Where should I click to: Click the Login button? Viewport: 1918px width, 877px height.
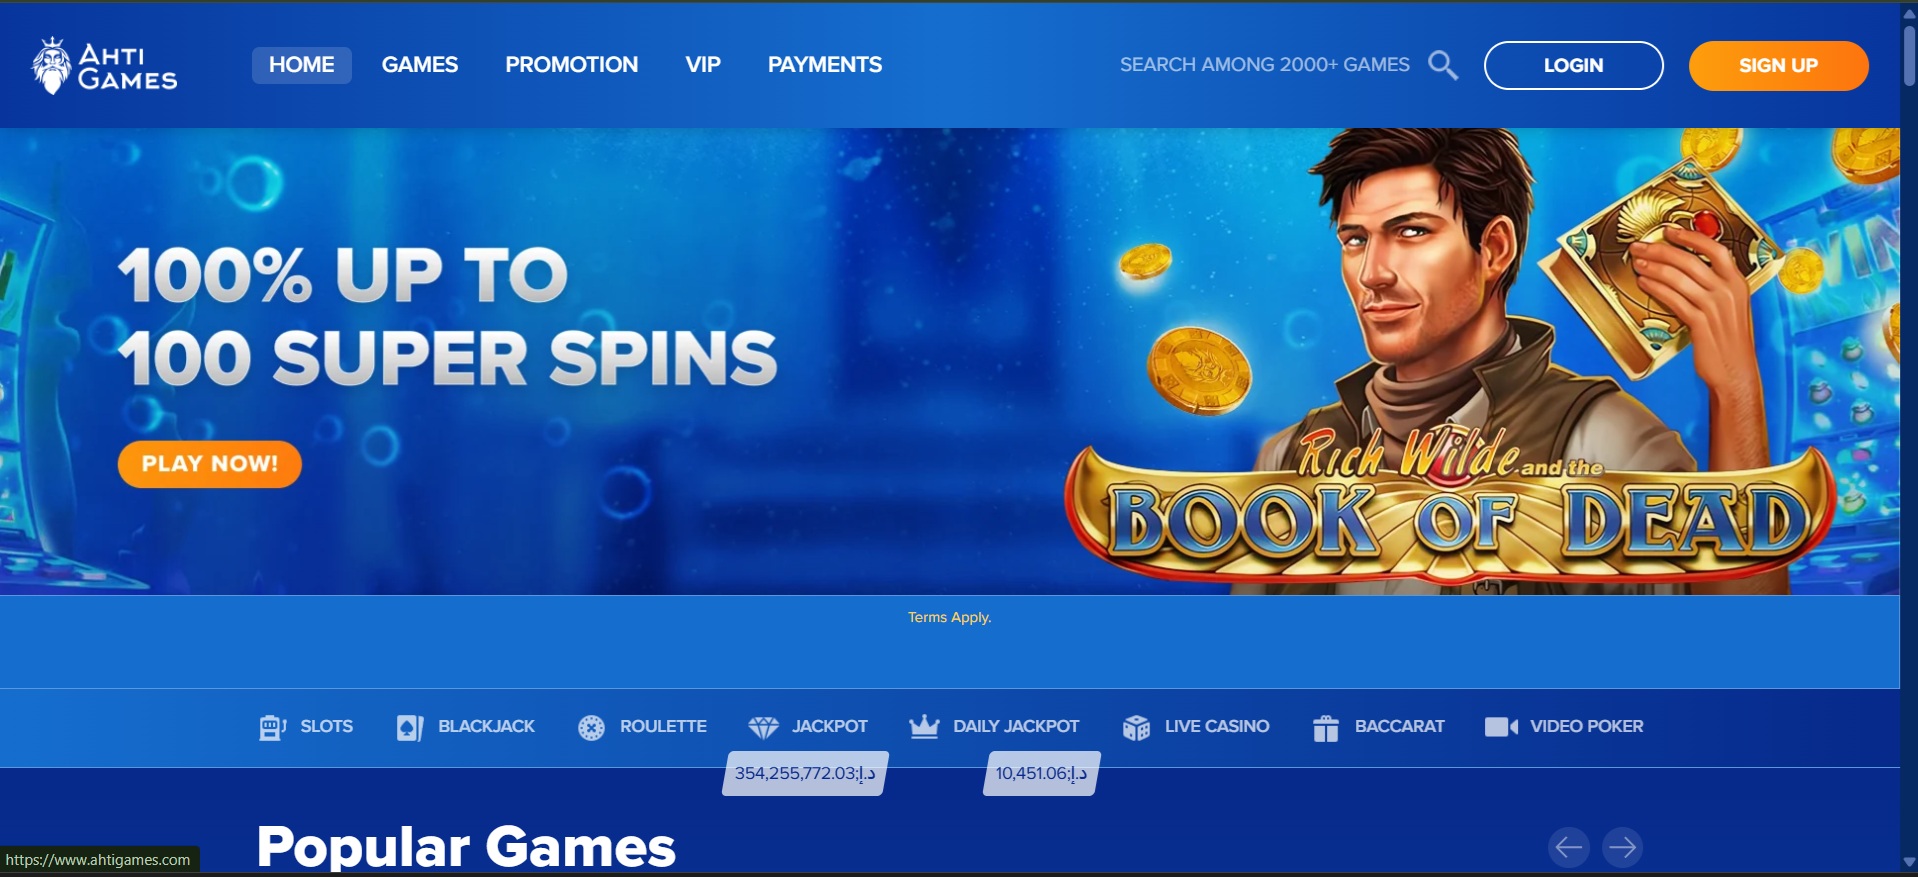1573,65
